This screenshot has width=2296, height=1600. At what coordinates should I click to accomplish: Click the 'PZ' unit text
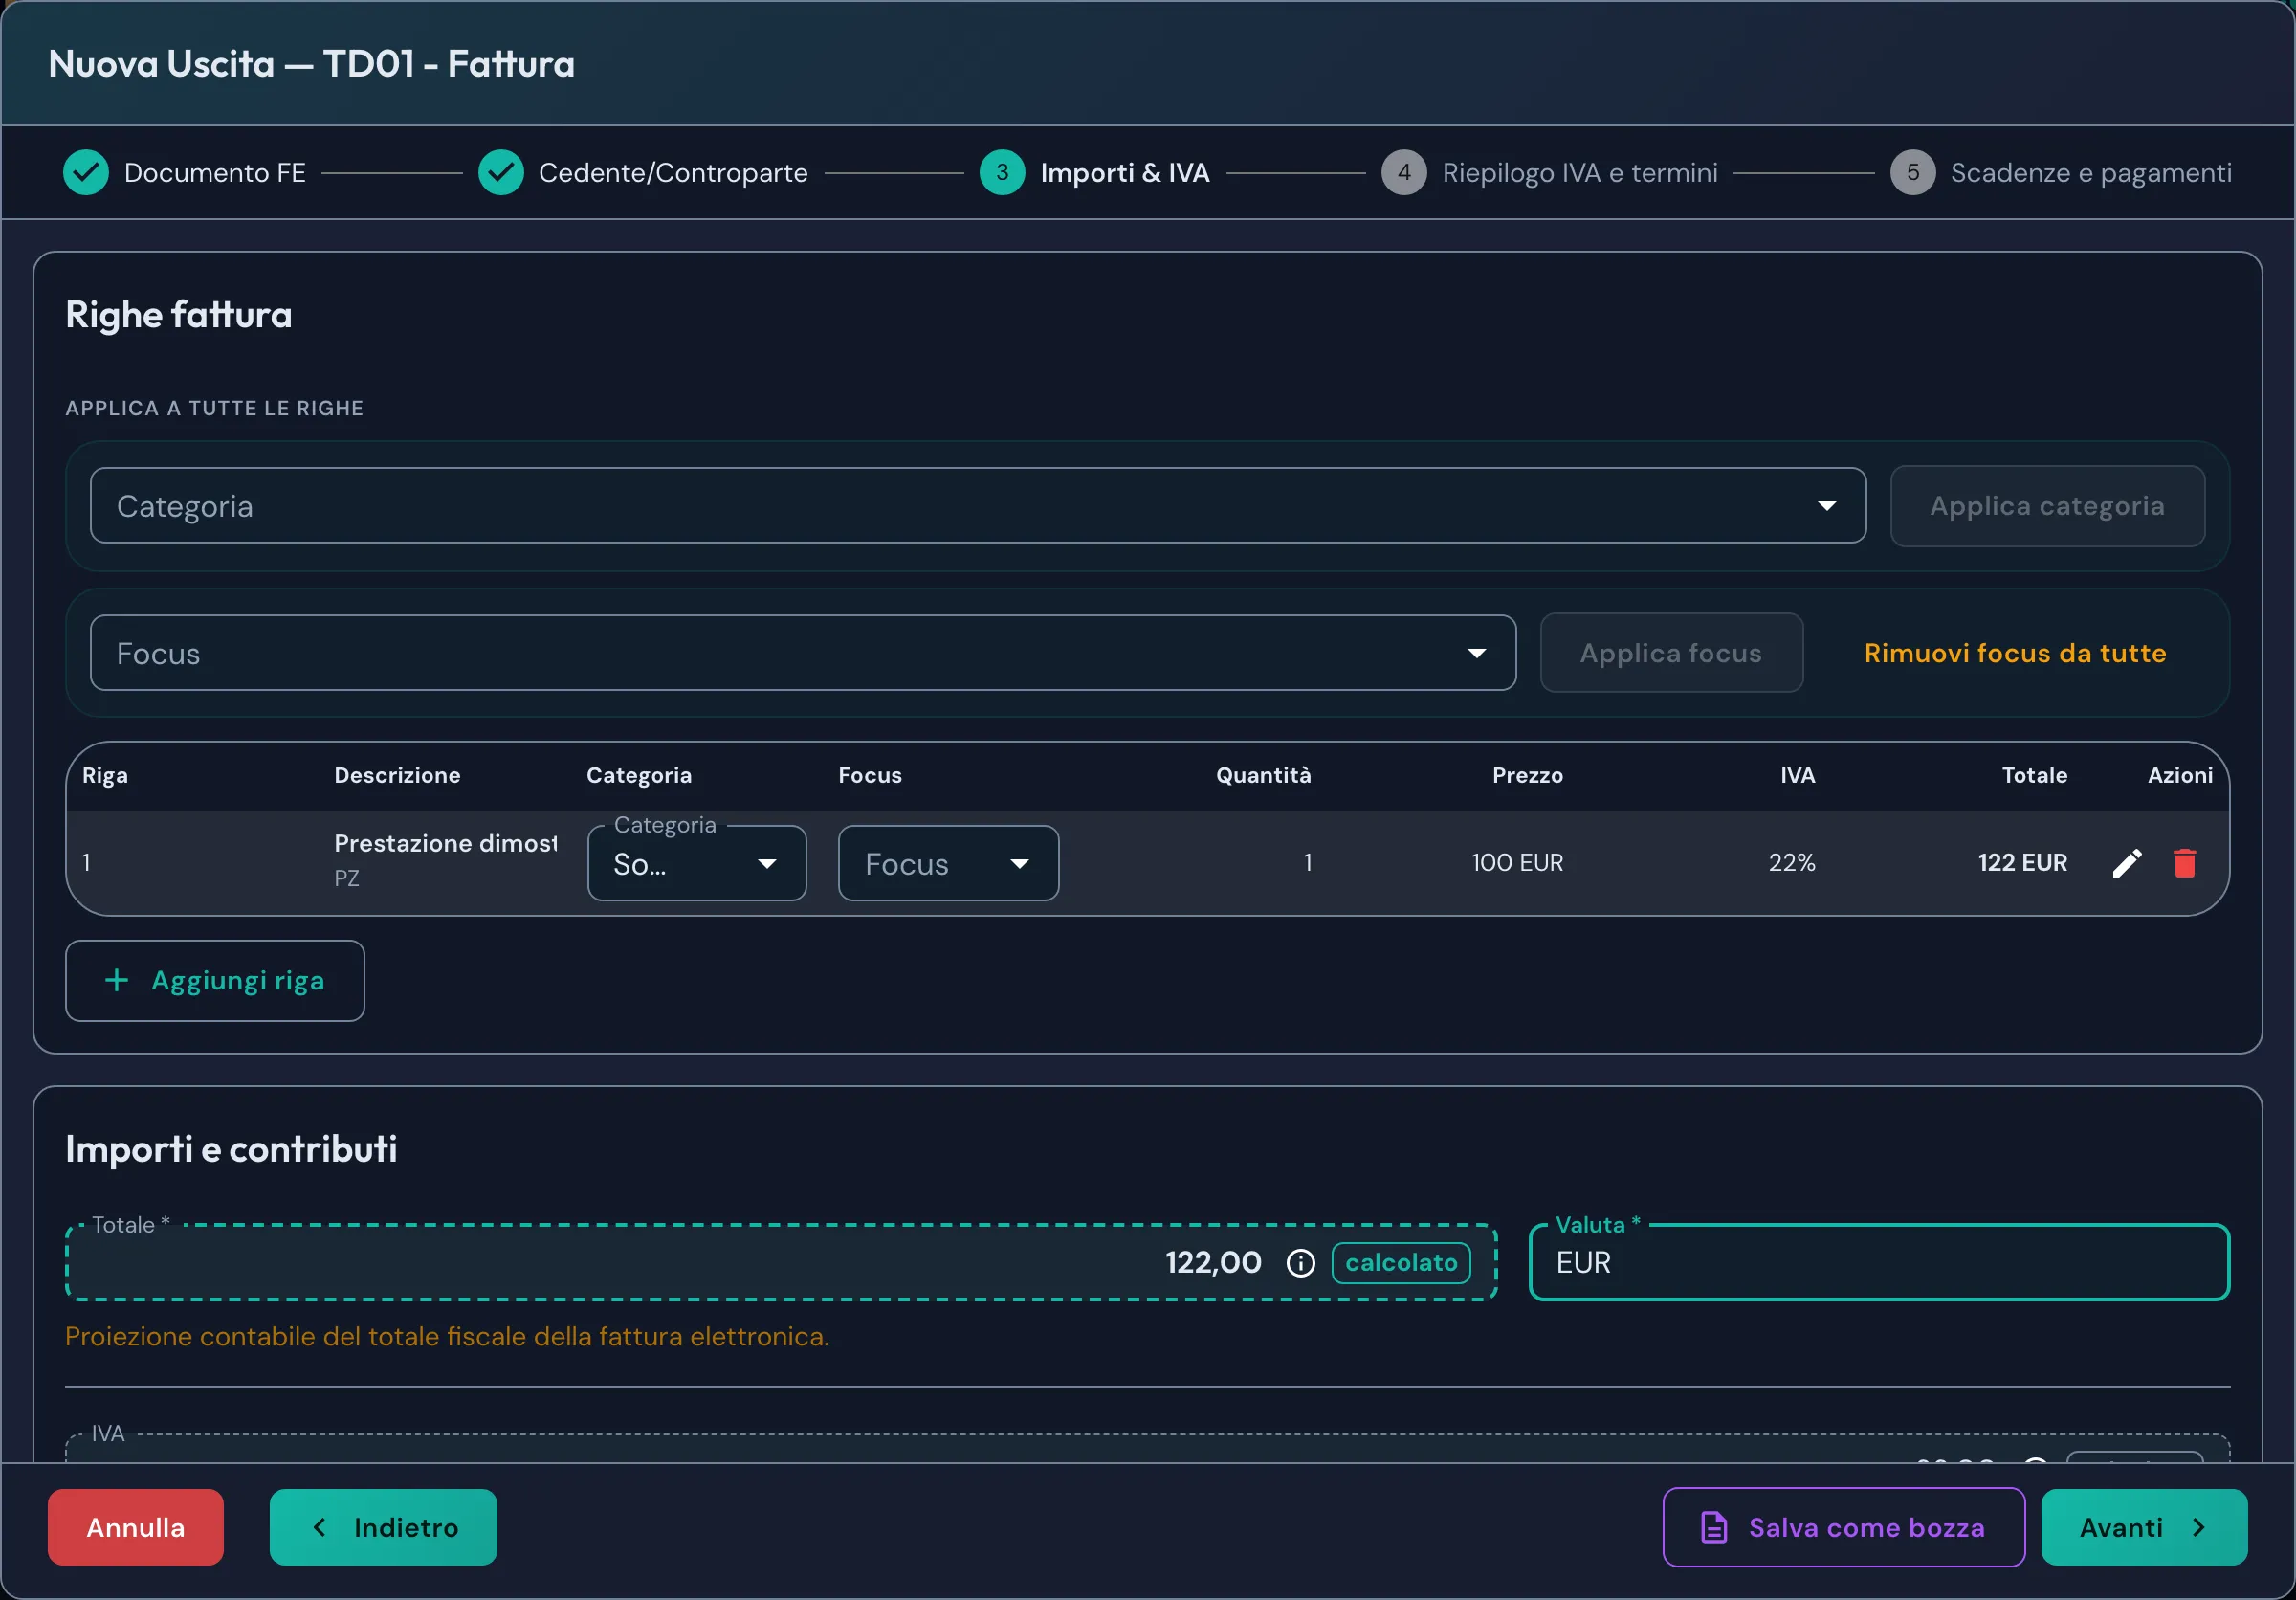coord(346,878)
